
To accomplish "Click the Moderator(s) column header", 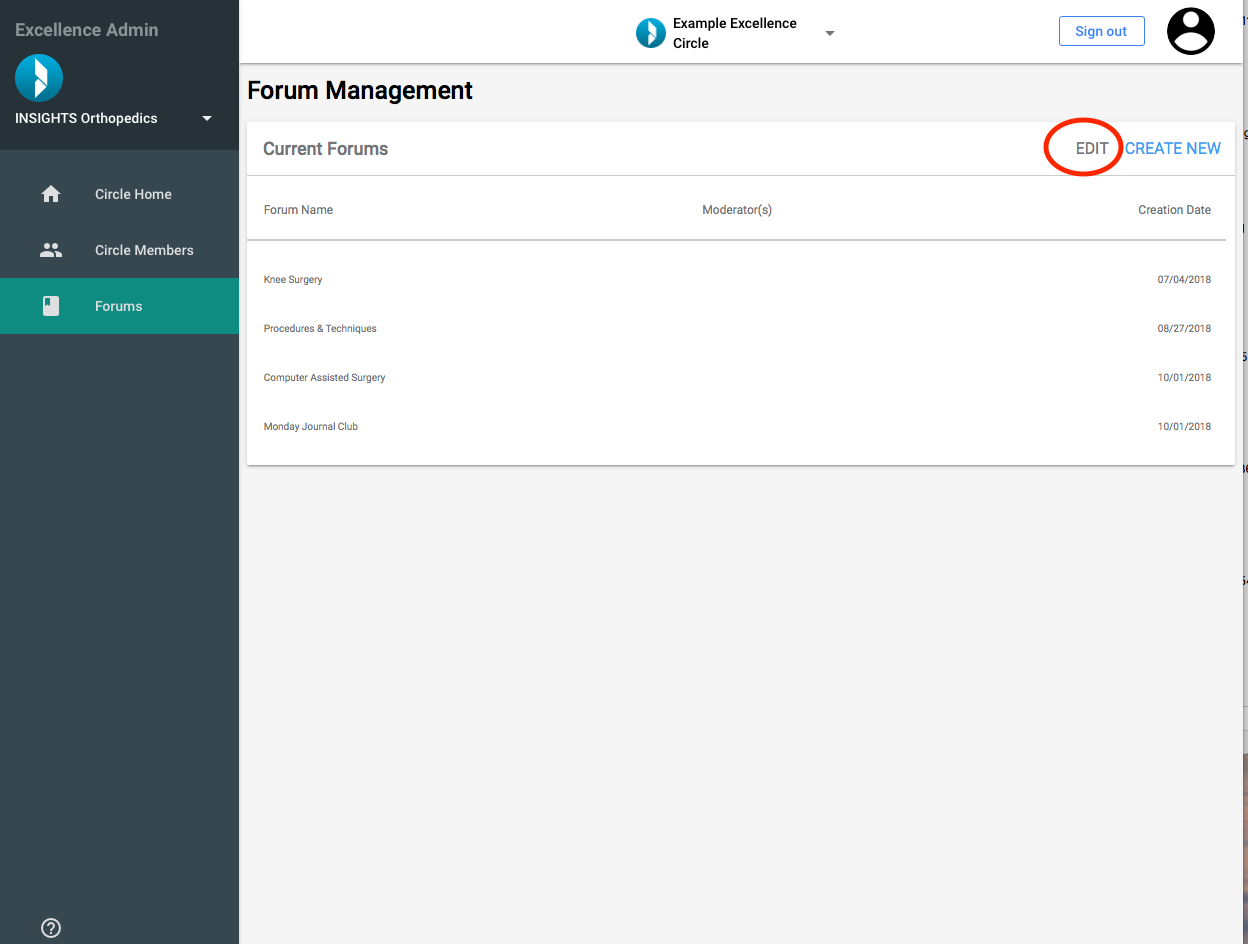I will [x=737, y=210].
